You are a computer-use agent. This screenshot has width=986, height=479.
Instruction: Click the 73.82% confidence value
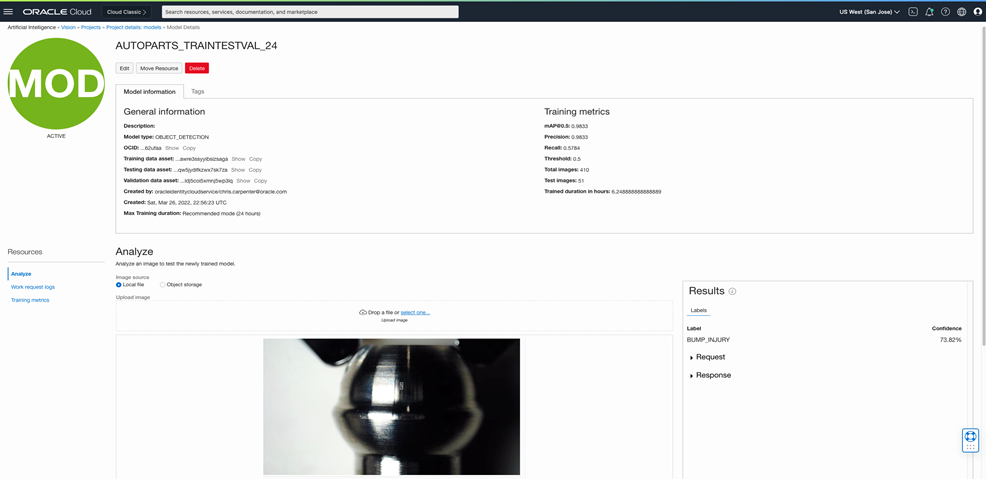click(x=951, y=339)
